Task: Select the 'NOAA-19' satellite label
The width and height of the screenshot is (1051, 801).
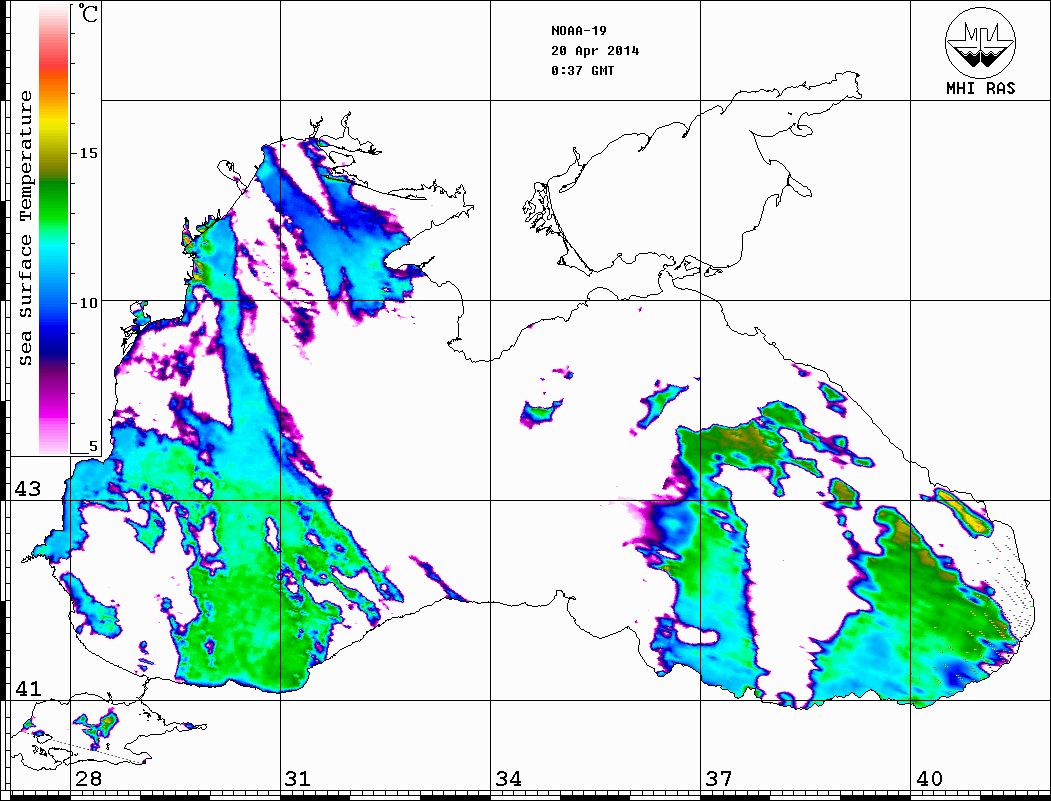Action: (579, 31)
